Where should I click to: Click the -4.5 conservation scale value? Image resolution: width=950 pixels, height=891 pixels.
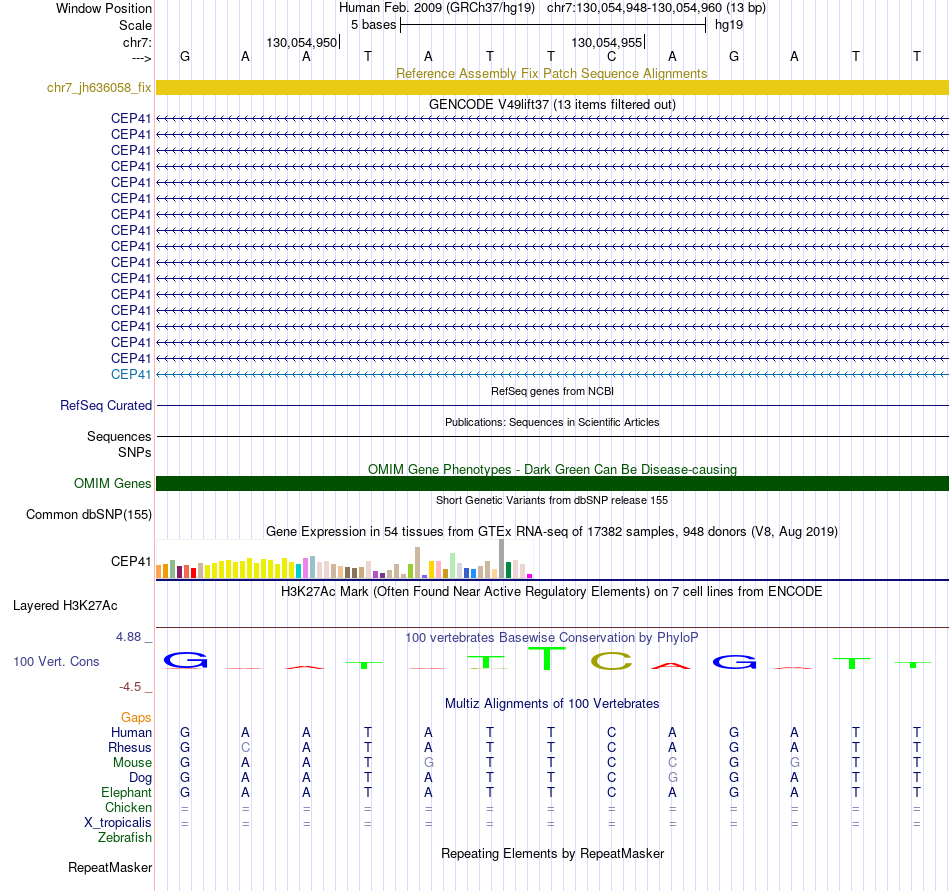(x=130, y=686)
